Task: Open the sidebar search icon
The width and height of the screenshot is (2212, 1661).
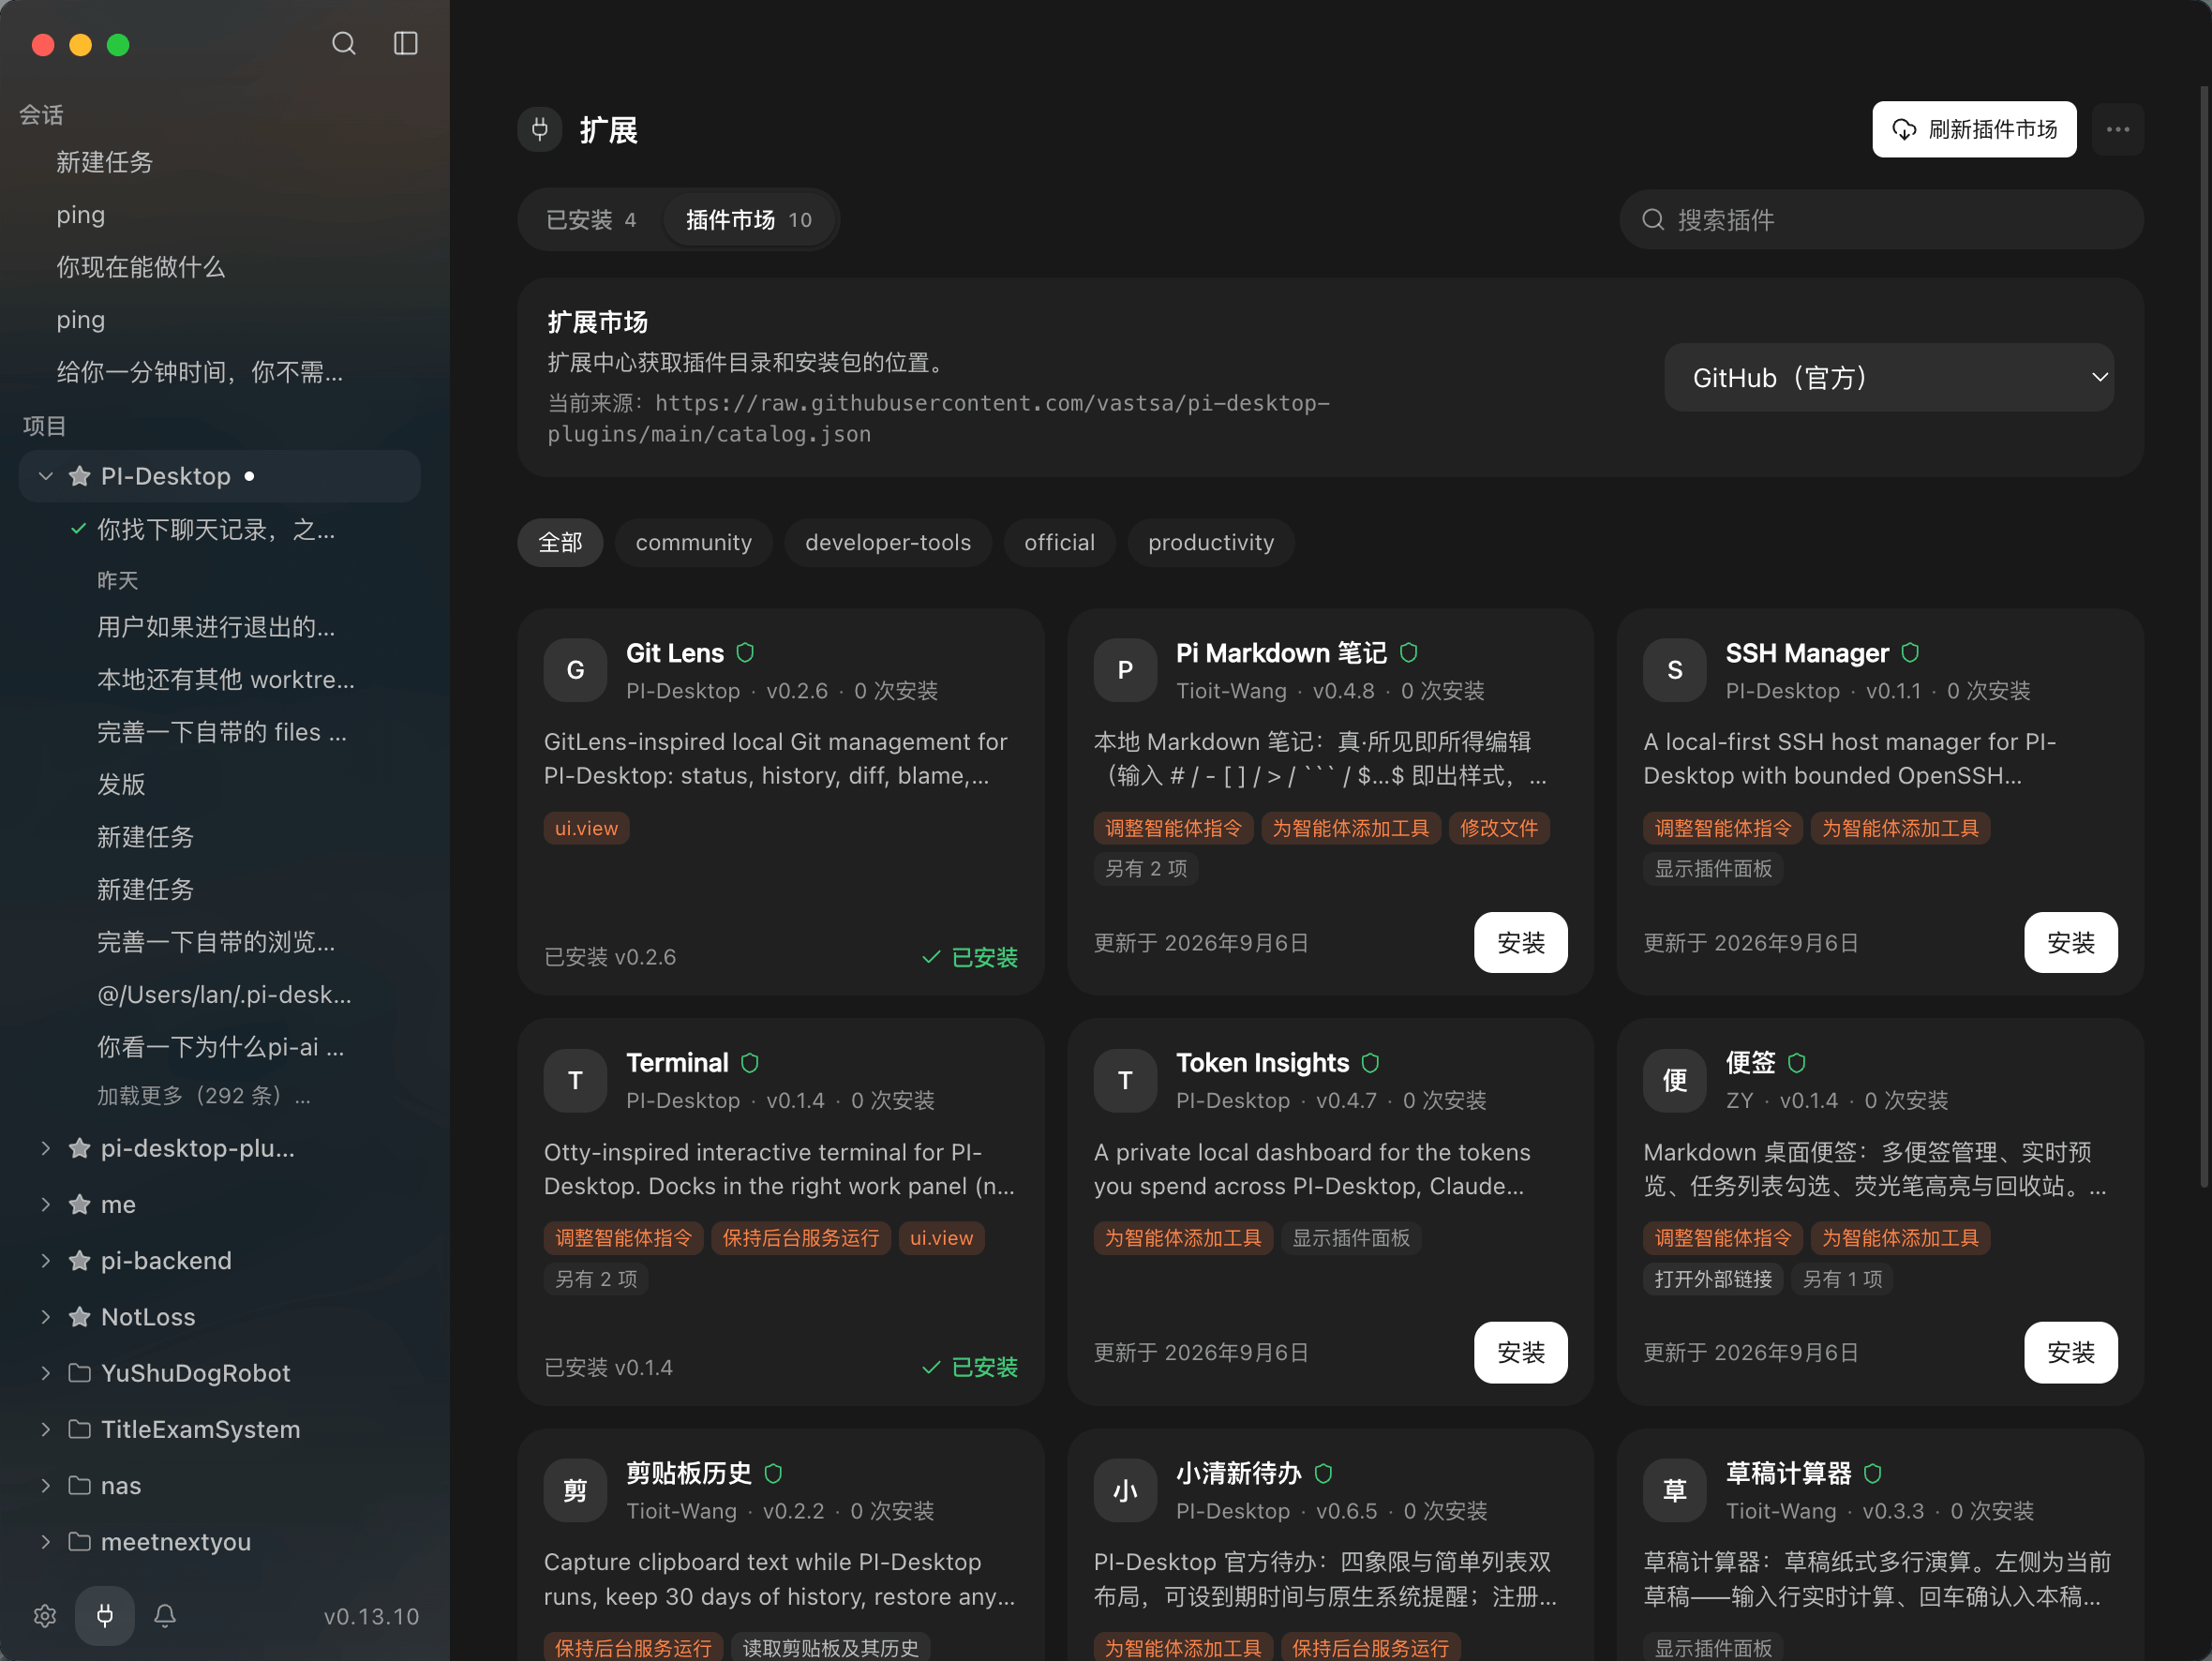Action: 343,44
